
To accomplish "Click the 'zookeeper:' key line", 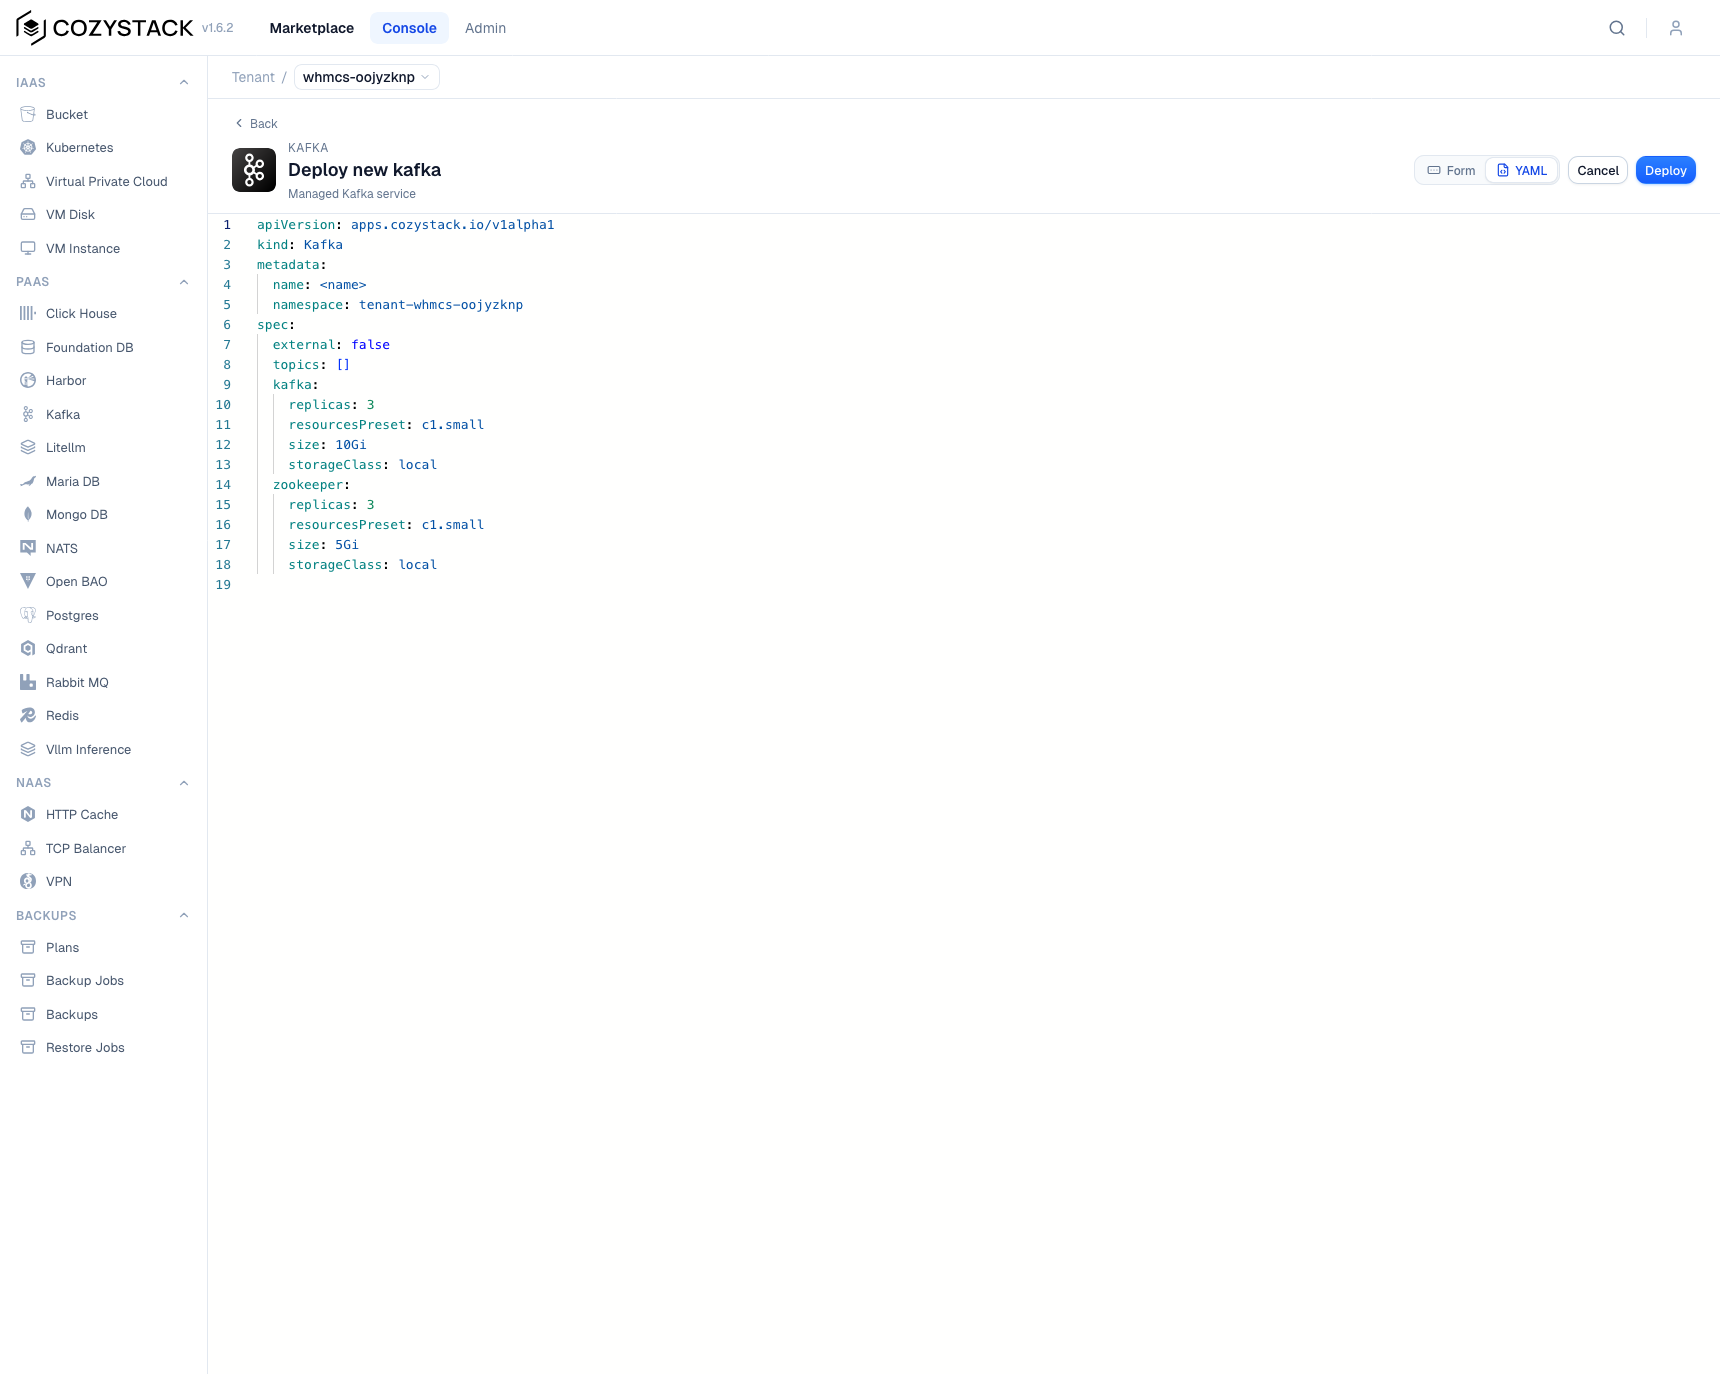I will (x=312, y=485).
